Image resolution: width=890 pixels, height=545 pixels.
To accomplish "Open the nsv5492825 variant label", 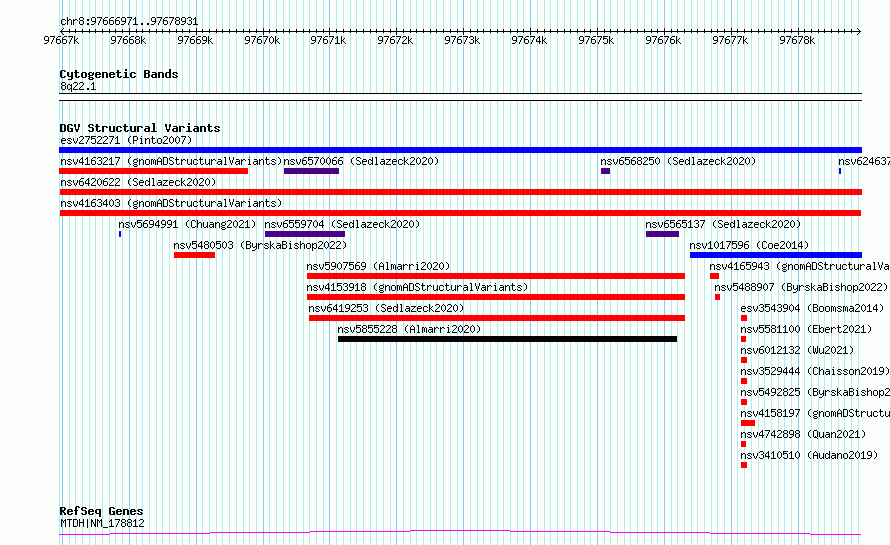I will pyautogui.click(x=815, y=392).
